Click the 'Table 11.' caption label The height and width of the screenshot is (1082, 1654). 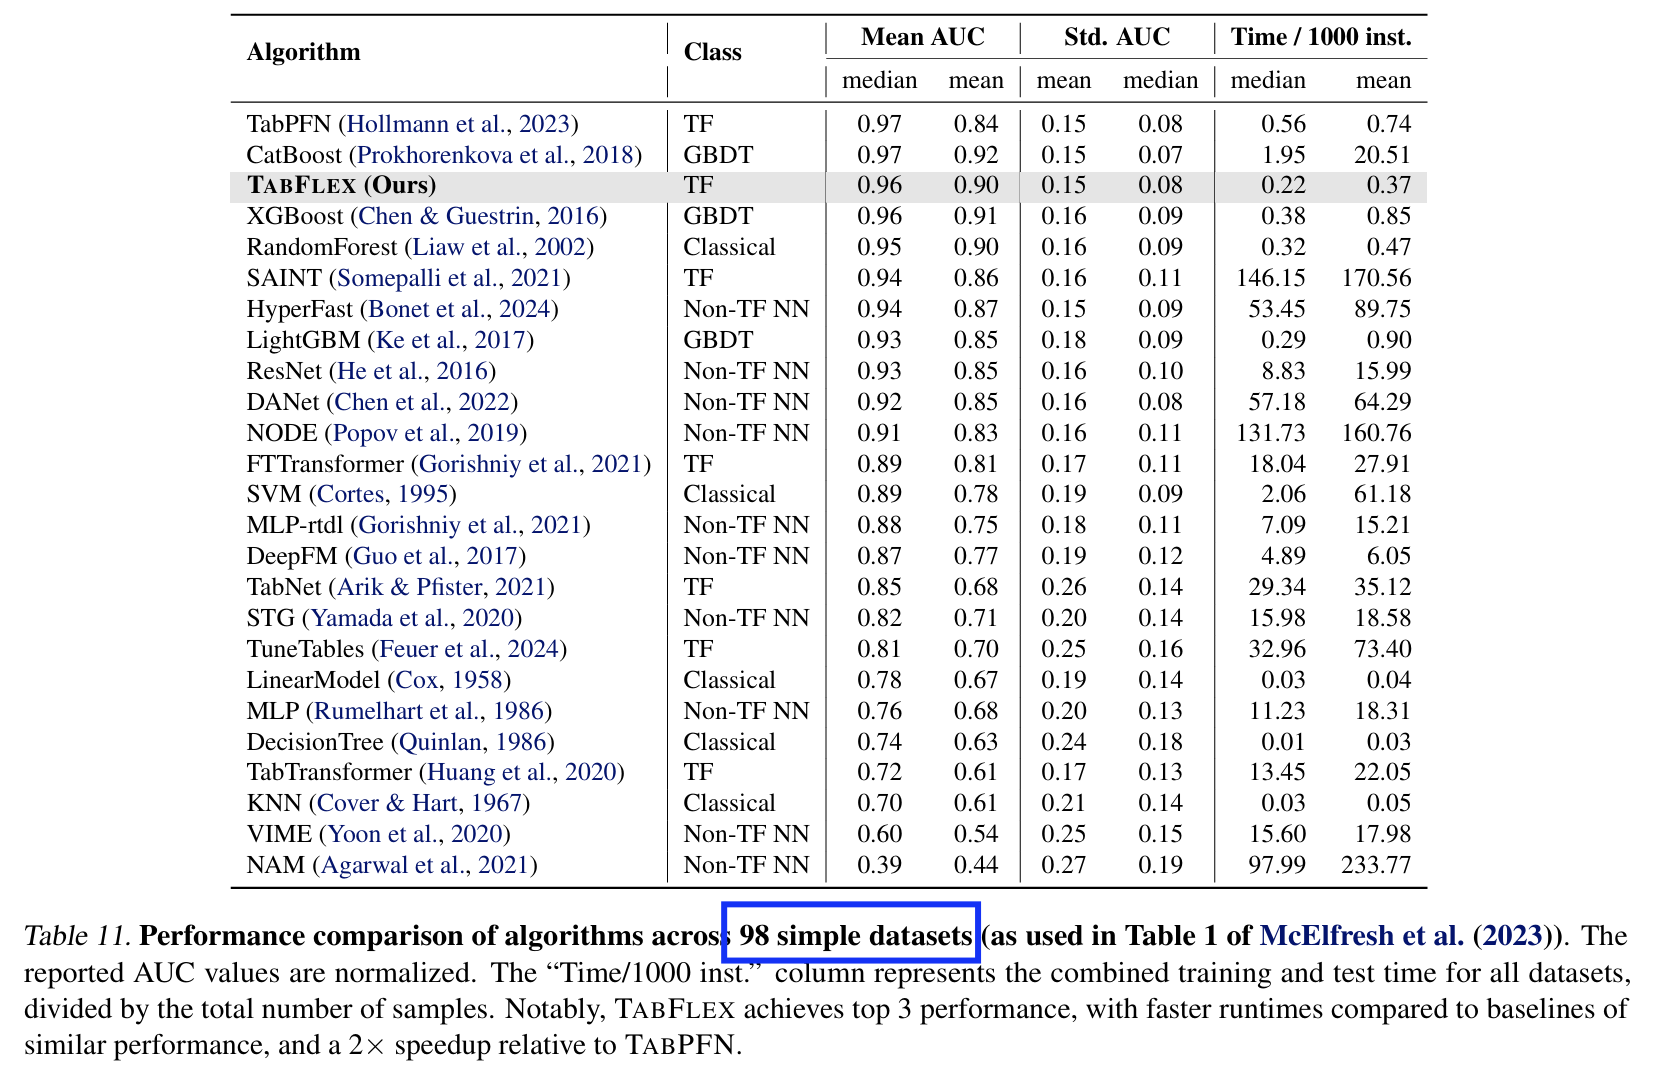(78, 936)
